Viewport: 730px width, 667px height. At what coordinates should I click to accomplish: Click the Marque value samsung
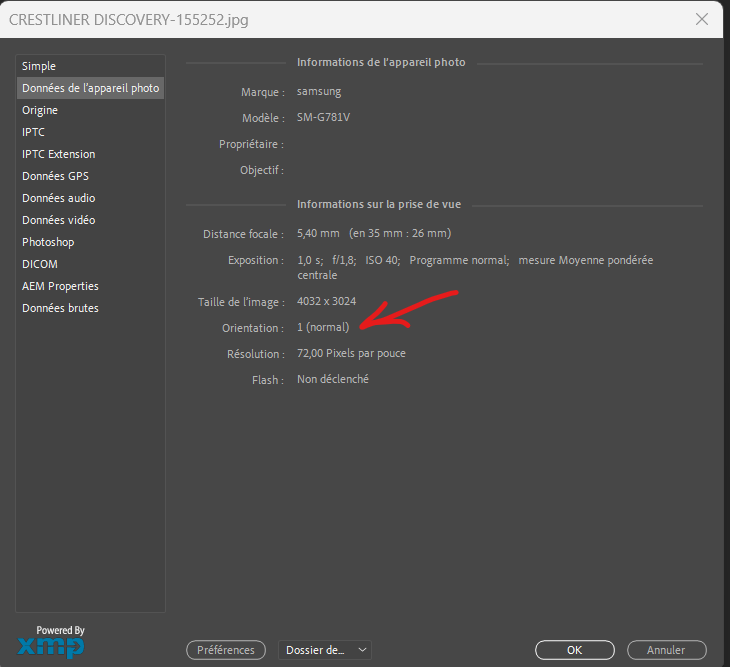[x=319, y=91]
